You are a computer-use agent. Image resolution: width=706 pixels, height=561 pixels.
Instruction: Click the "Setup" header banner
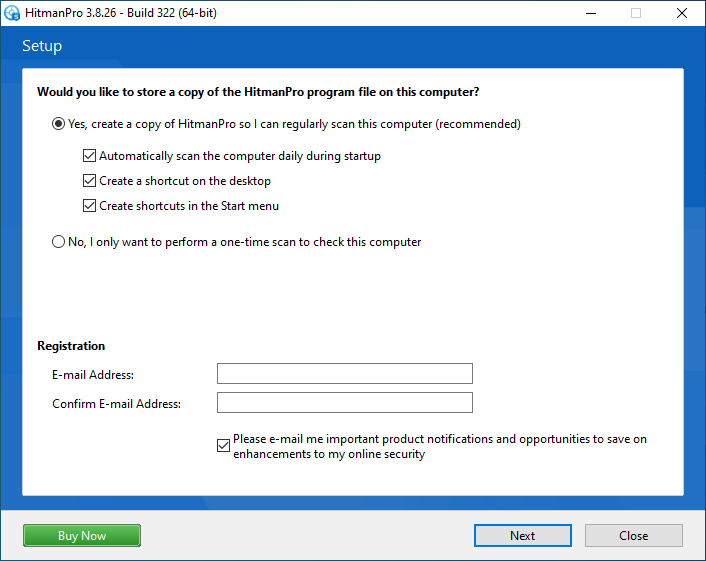[42, 46]
